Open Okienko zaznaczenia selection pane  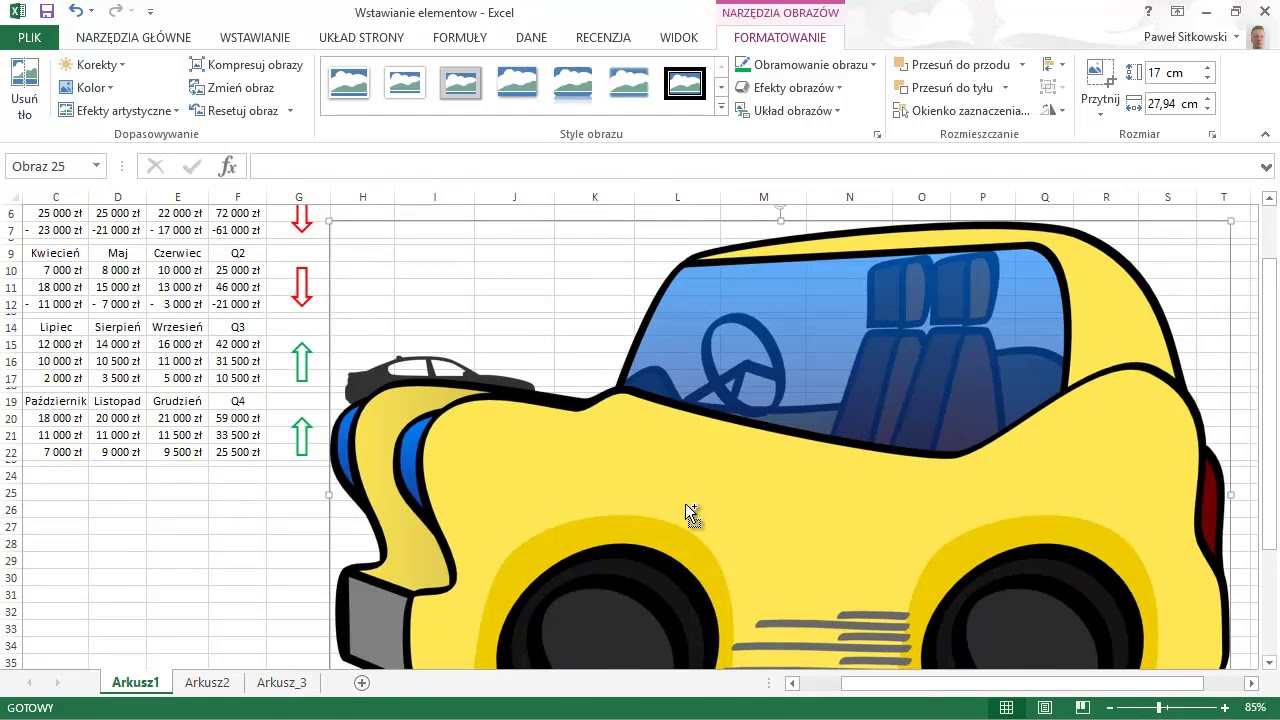961,111
